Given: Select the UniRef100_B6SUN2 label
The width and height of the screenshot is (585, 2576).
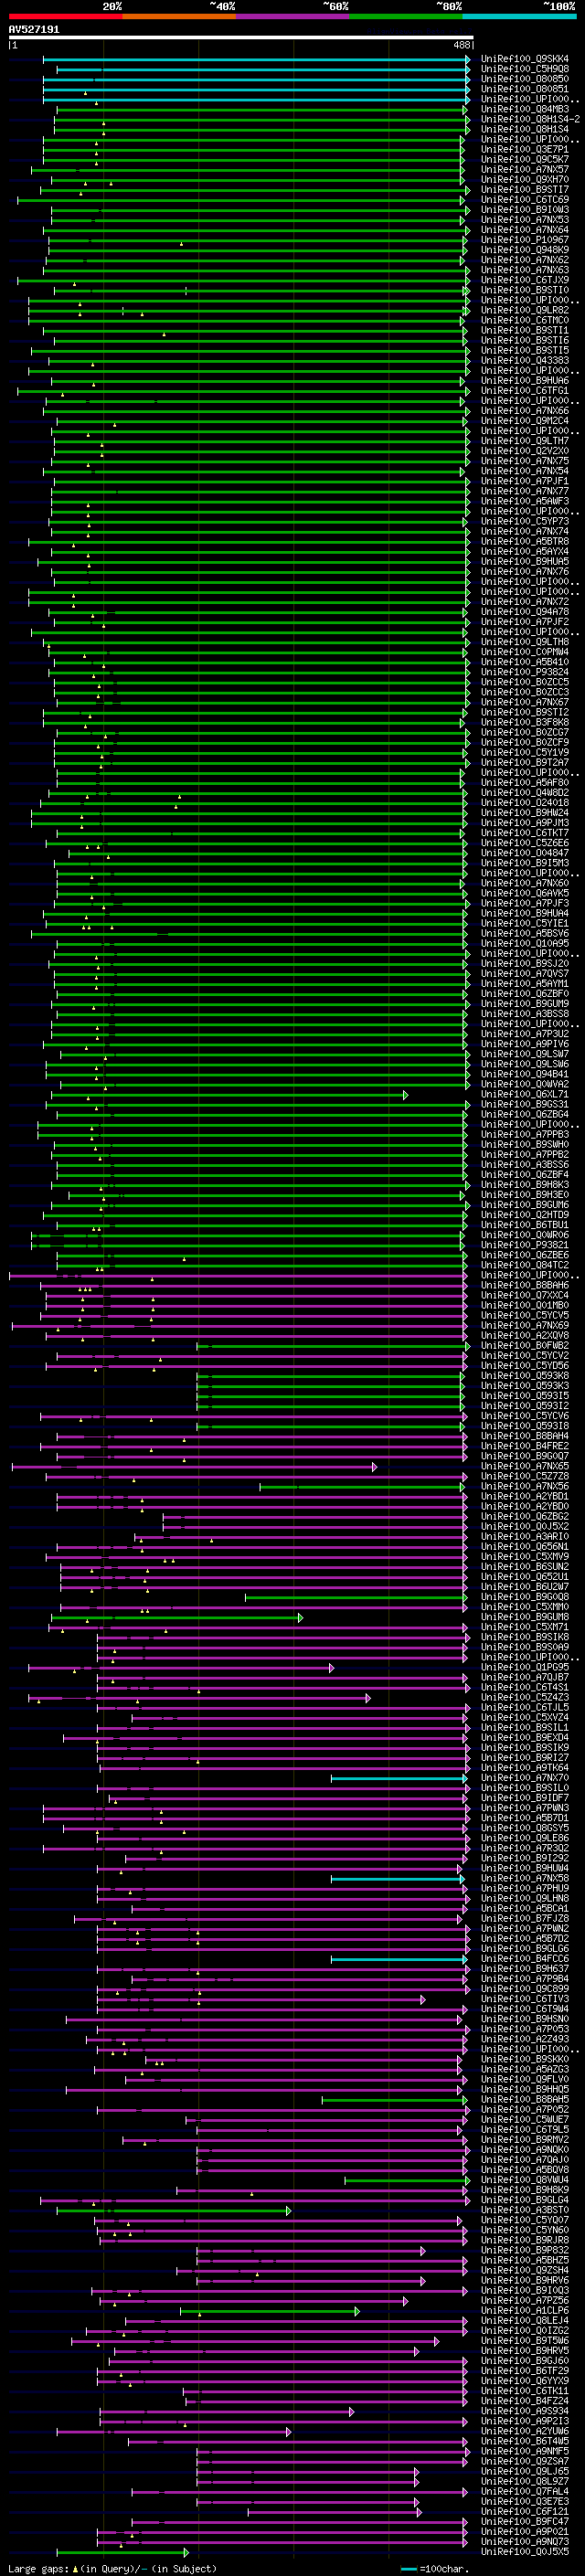Looking at the screenshot, I should [524, 1567].
